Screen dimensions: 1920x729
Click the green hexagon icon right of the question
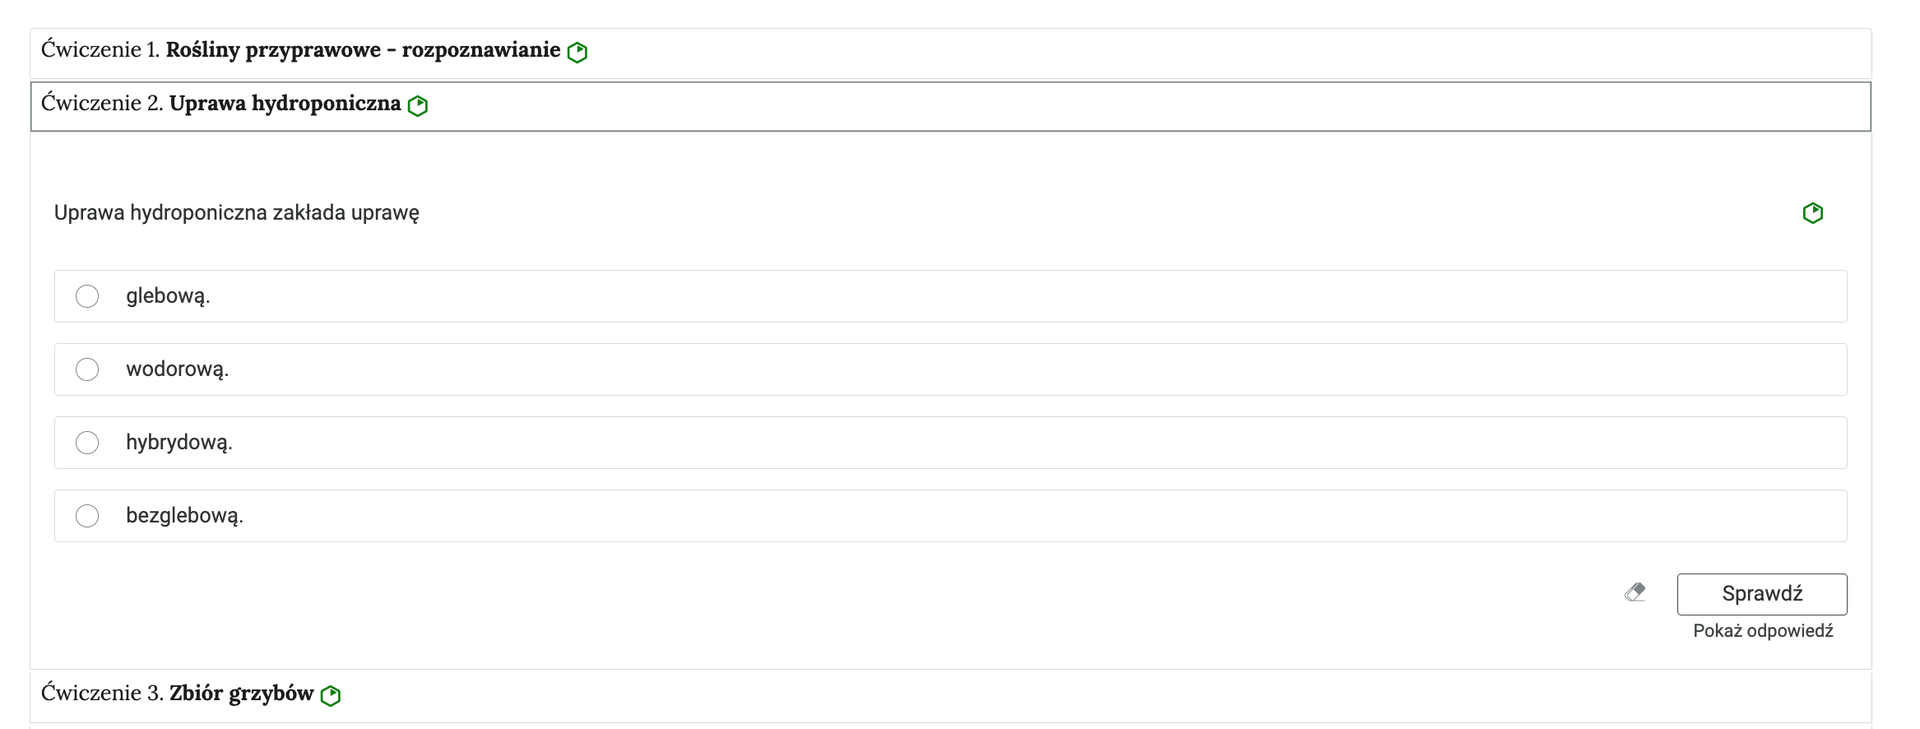pos(1812,213)
